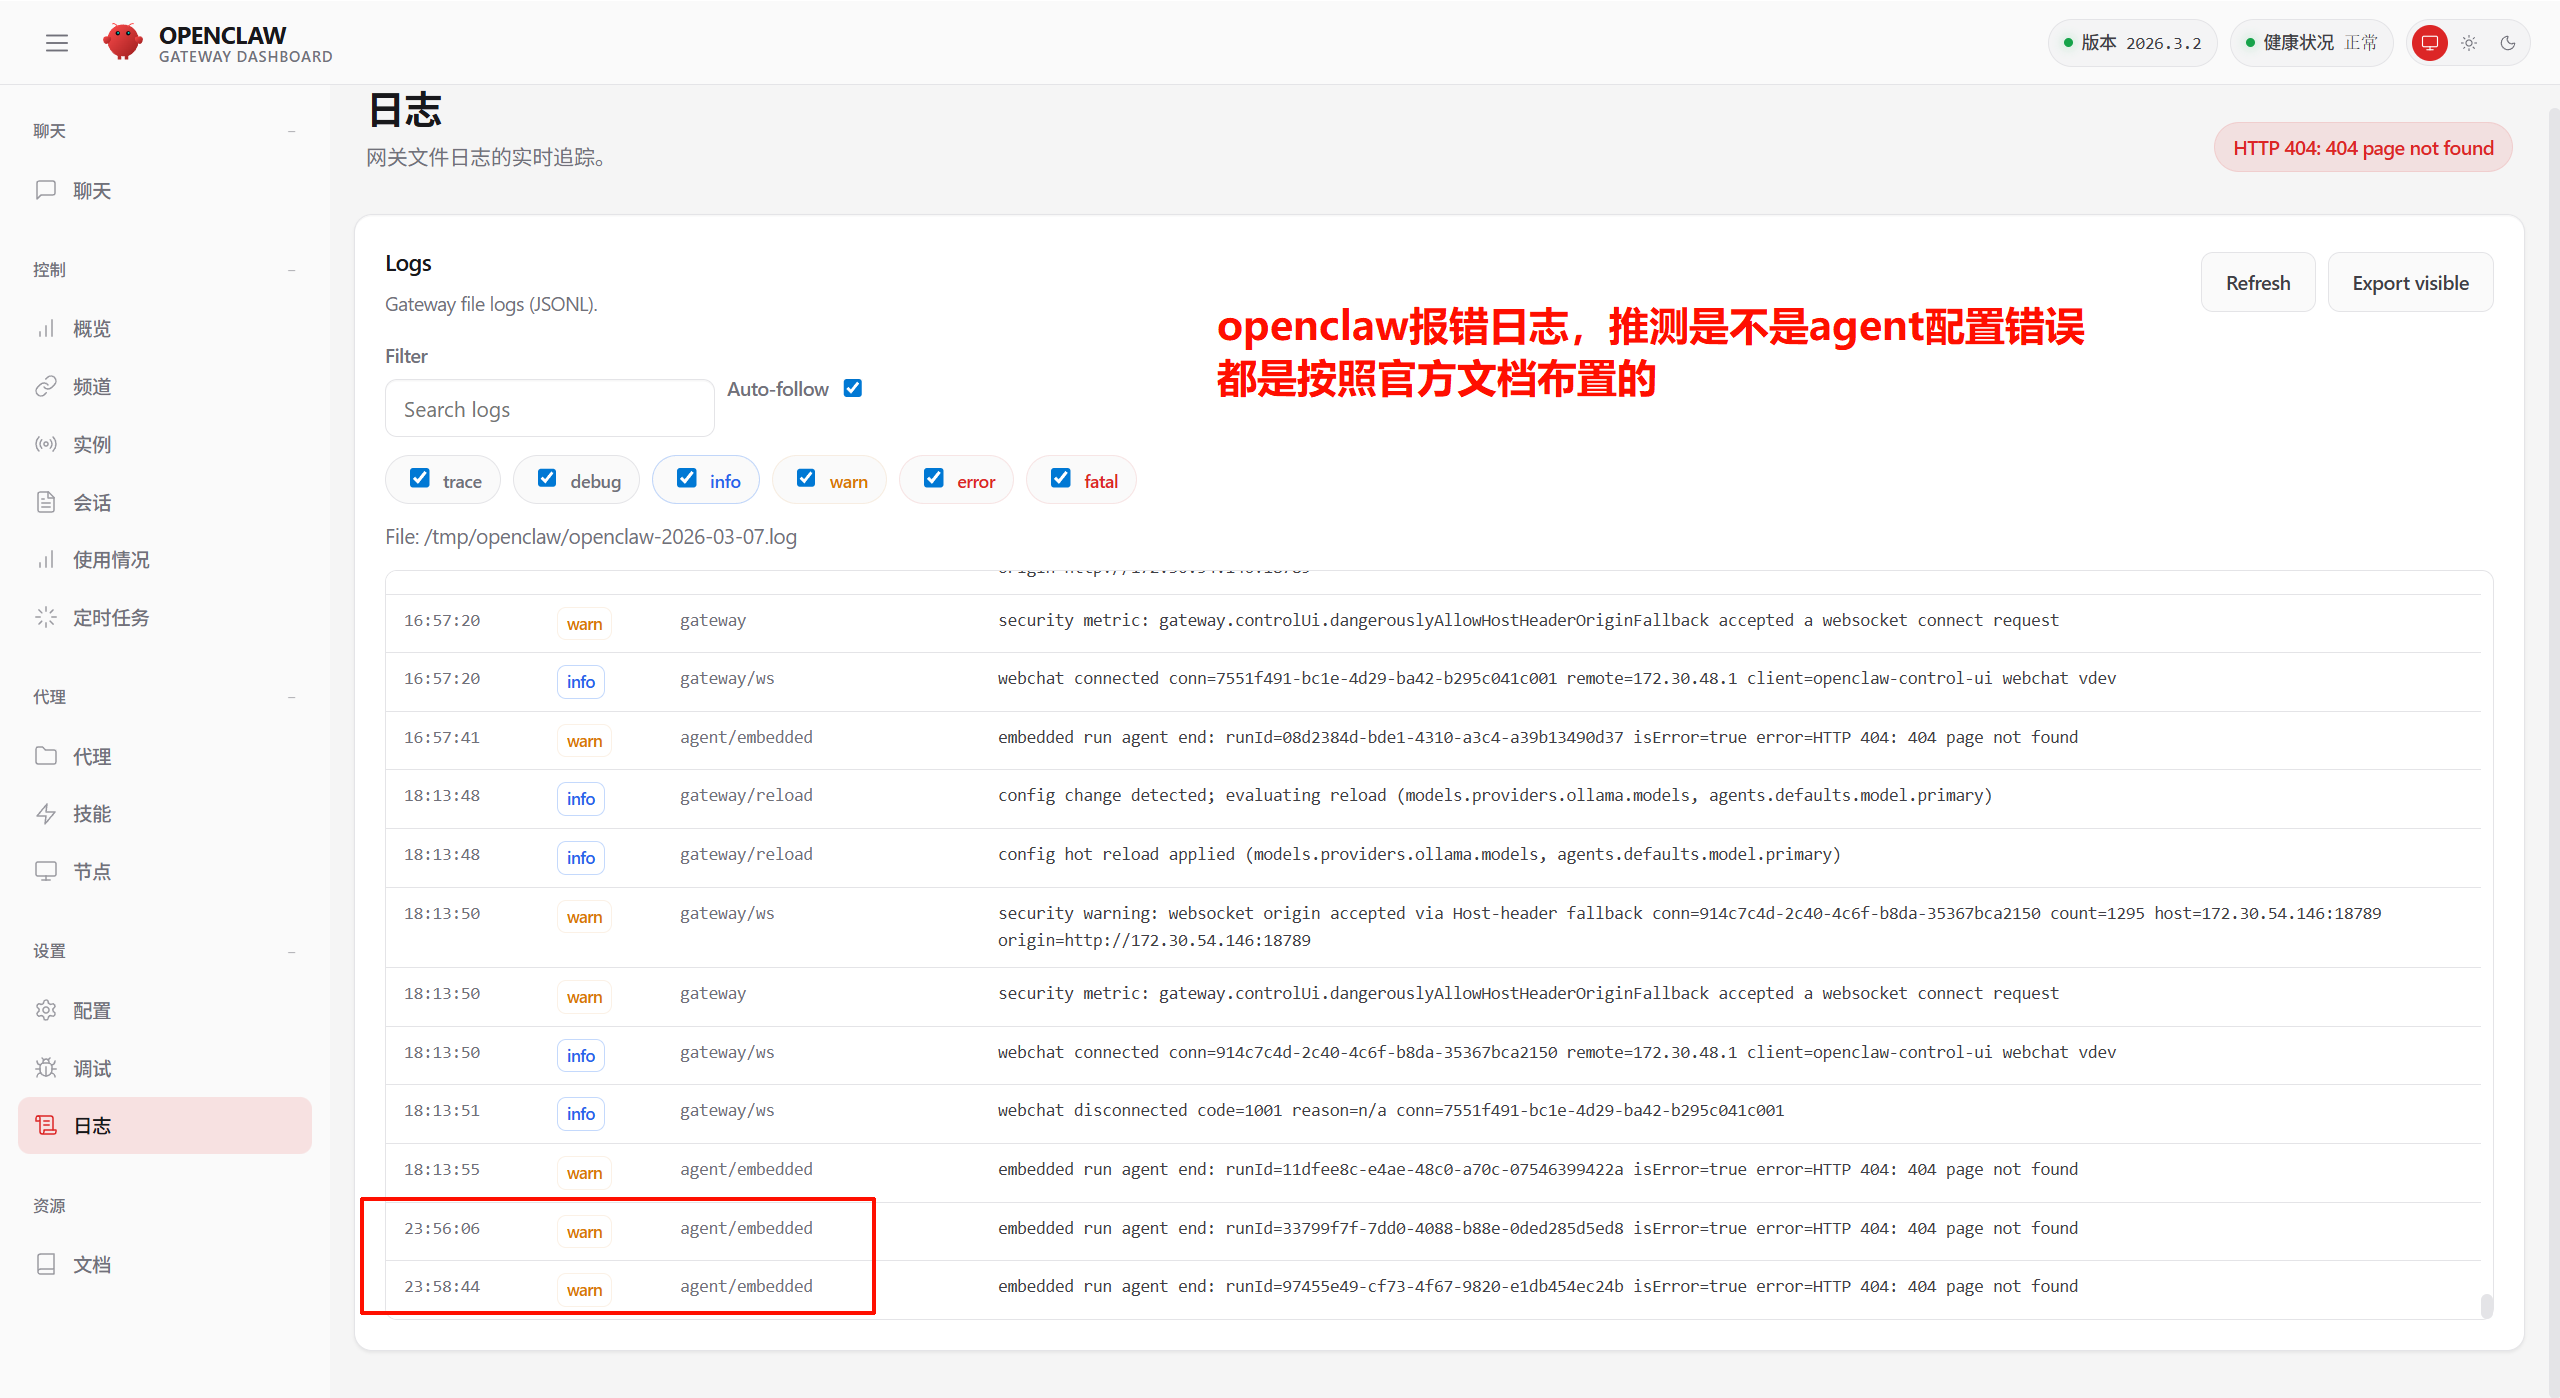This screenshot has width=2560, height=1398.
Task: Open the 技能 menu item
Action: point(92,814)
